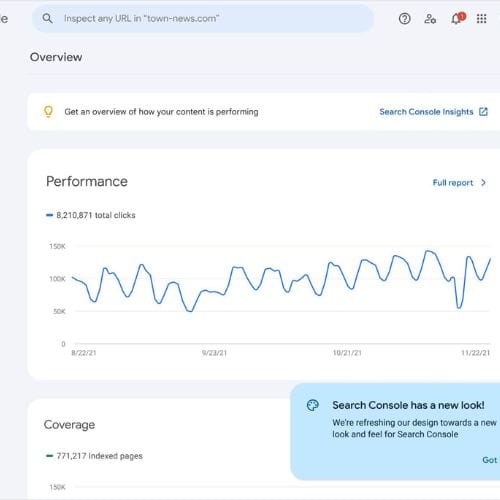Open the Performance Full report
Viewport: 500px width, 500px height.
point(453,183)
